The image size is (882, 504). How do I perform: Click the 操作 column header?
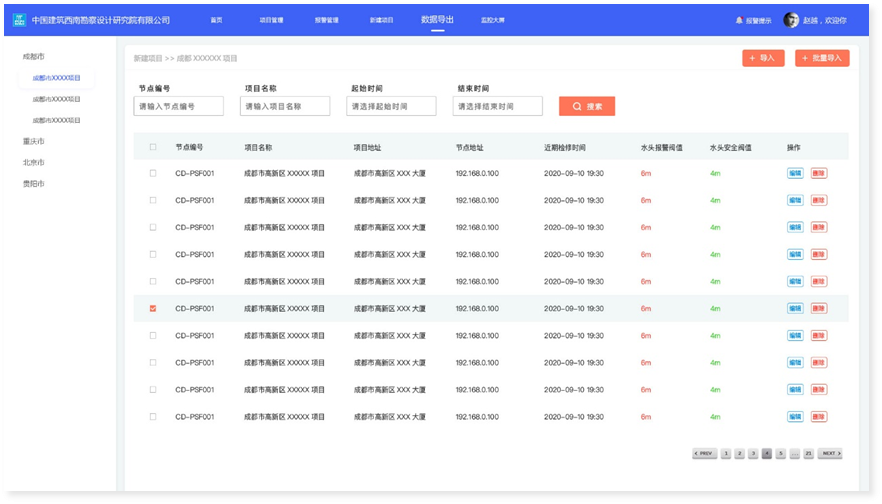point(794,147)
